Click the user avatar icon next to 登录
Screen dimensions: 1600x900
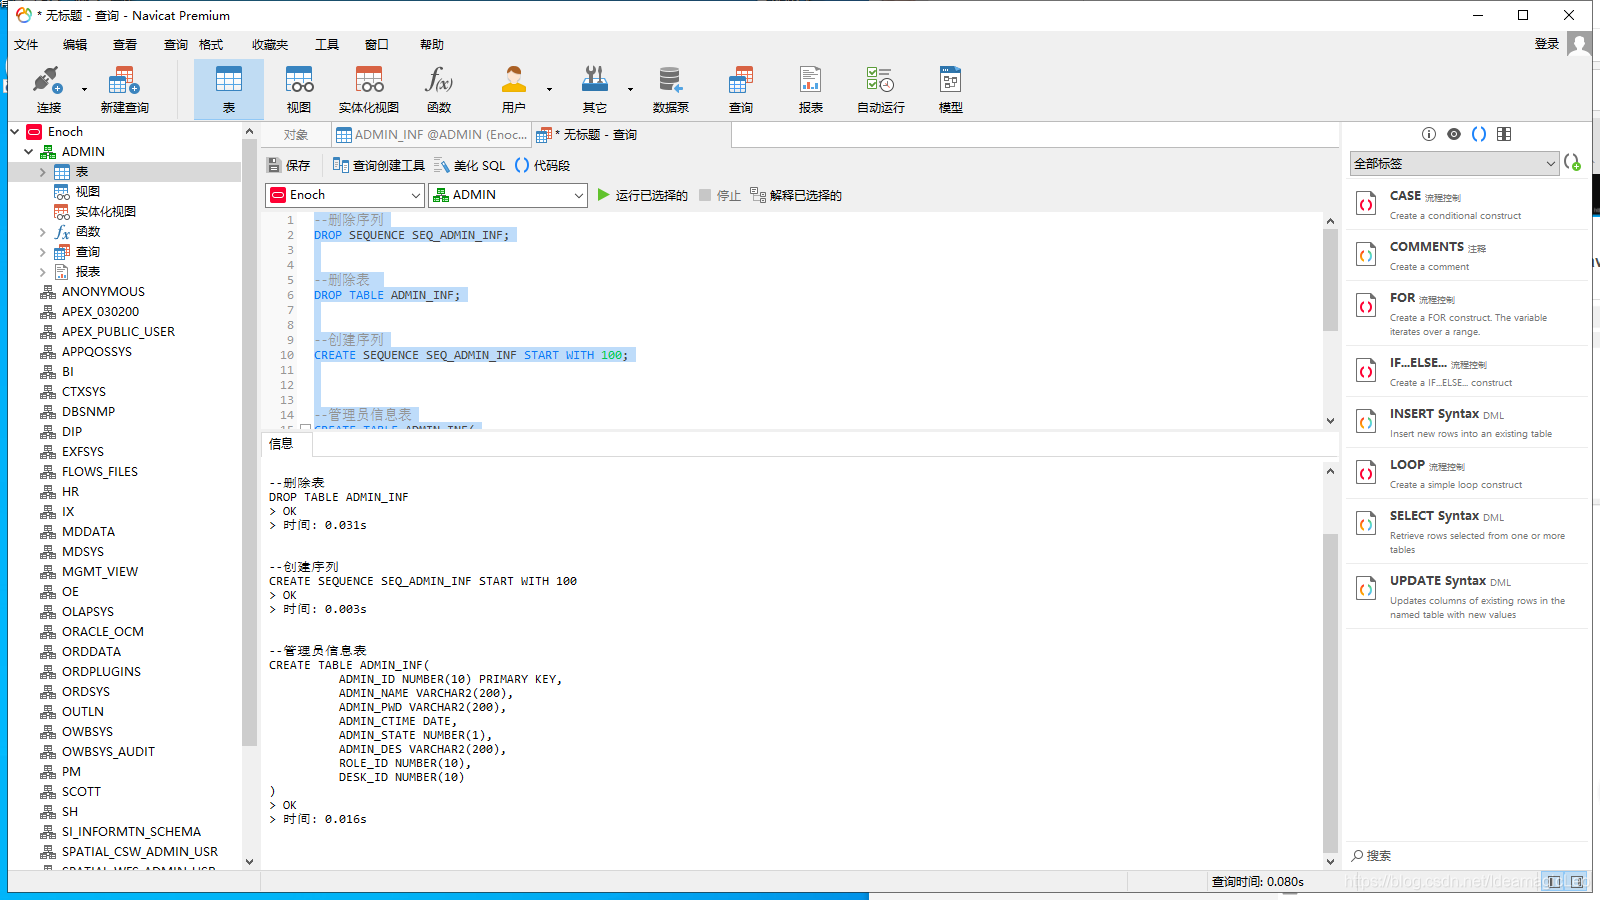(1579, 44)
